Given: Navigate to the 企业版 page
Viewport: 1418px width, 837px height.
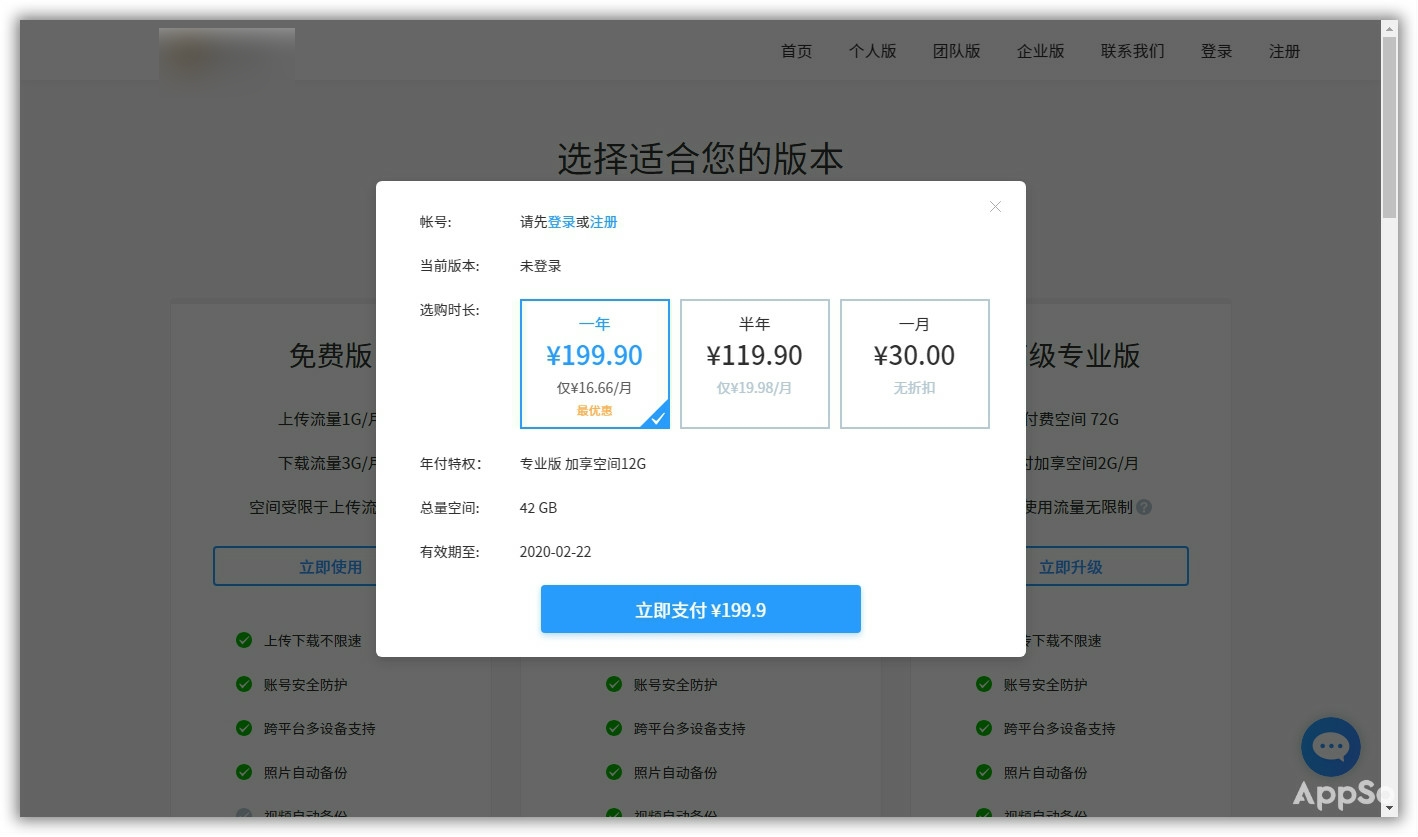Looking at the screenshot, I should pos(1040,51).
